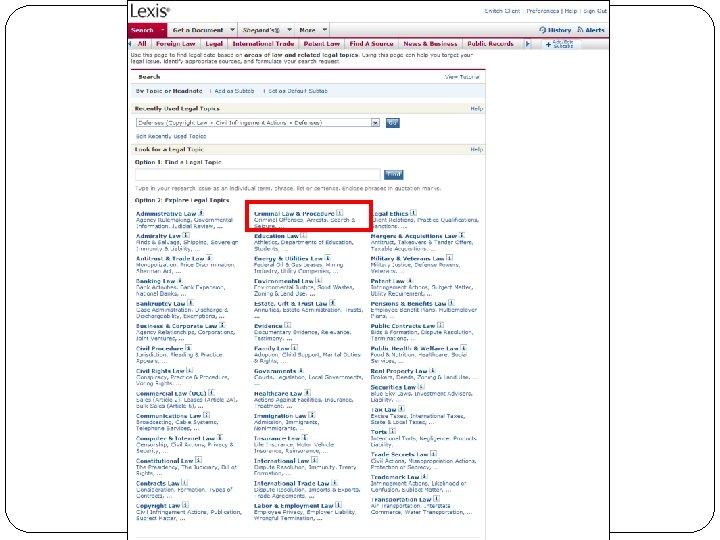Open the View Tutorial link

462,77
